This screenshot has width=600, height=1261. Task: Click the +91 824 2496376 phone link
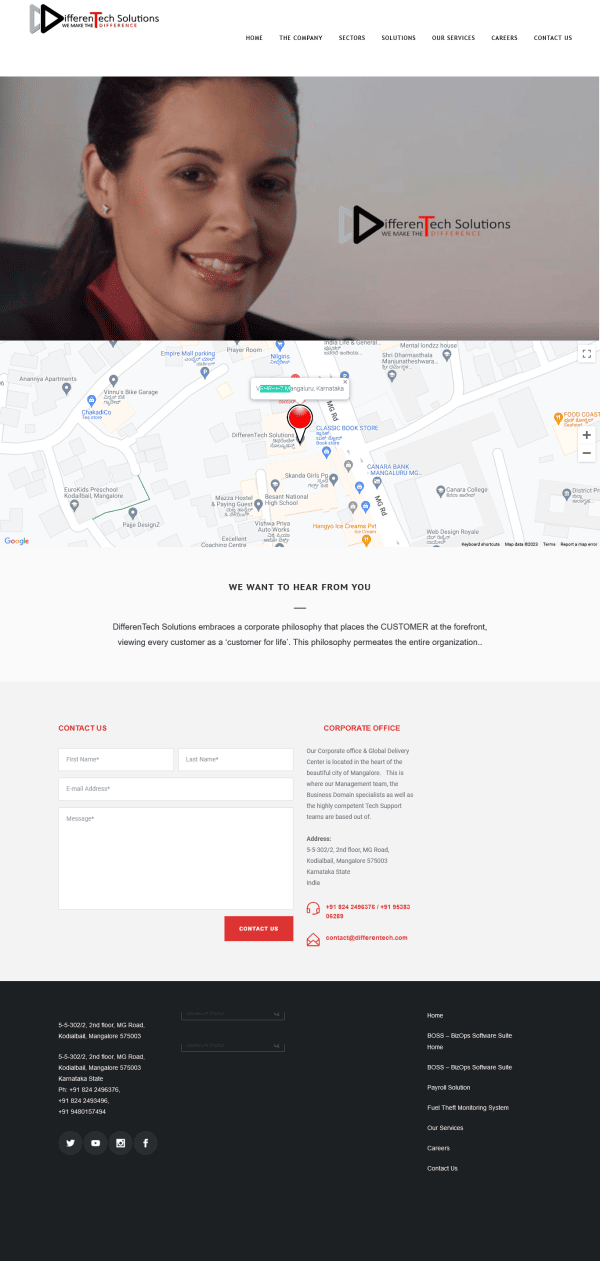coord(351,907)
